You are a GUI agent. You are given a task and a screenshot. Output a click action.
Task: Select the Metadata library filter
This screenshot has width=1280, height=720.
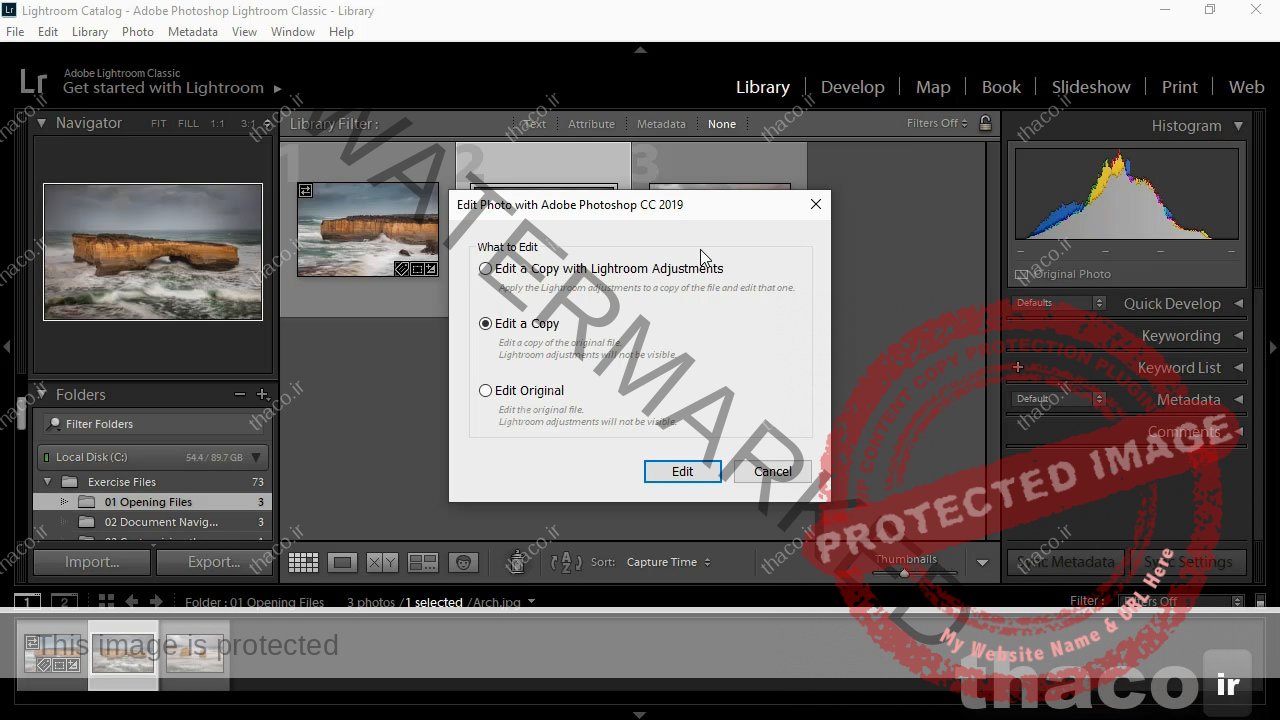(661, 124)
